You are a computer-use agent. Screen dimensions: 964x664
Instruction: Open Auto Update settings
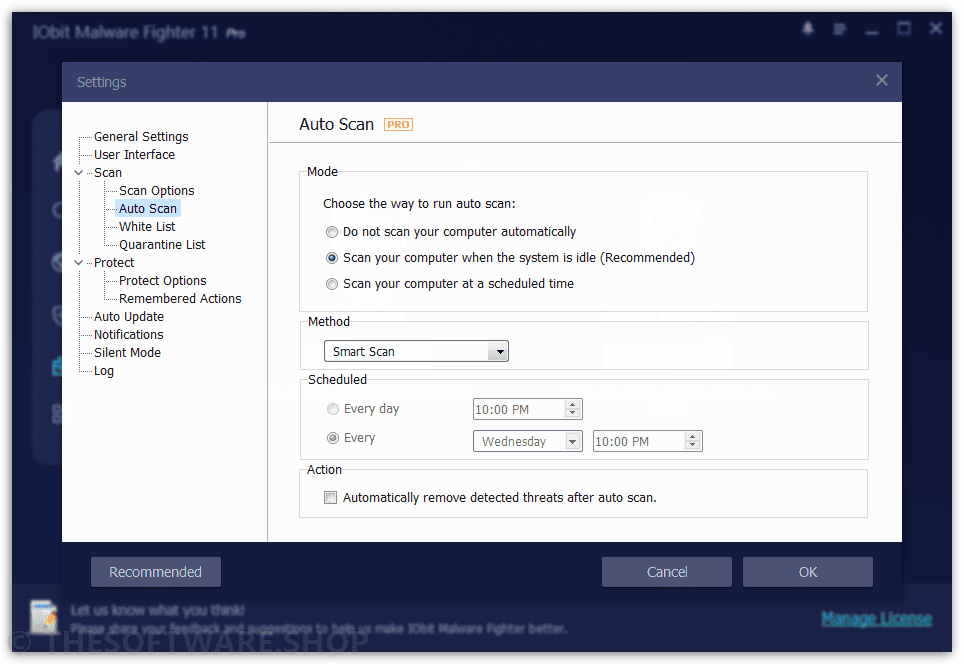point(128,317)
